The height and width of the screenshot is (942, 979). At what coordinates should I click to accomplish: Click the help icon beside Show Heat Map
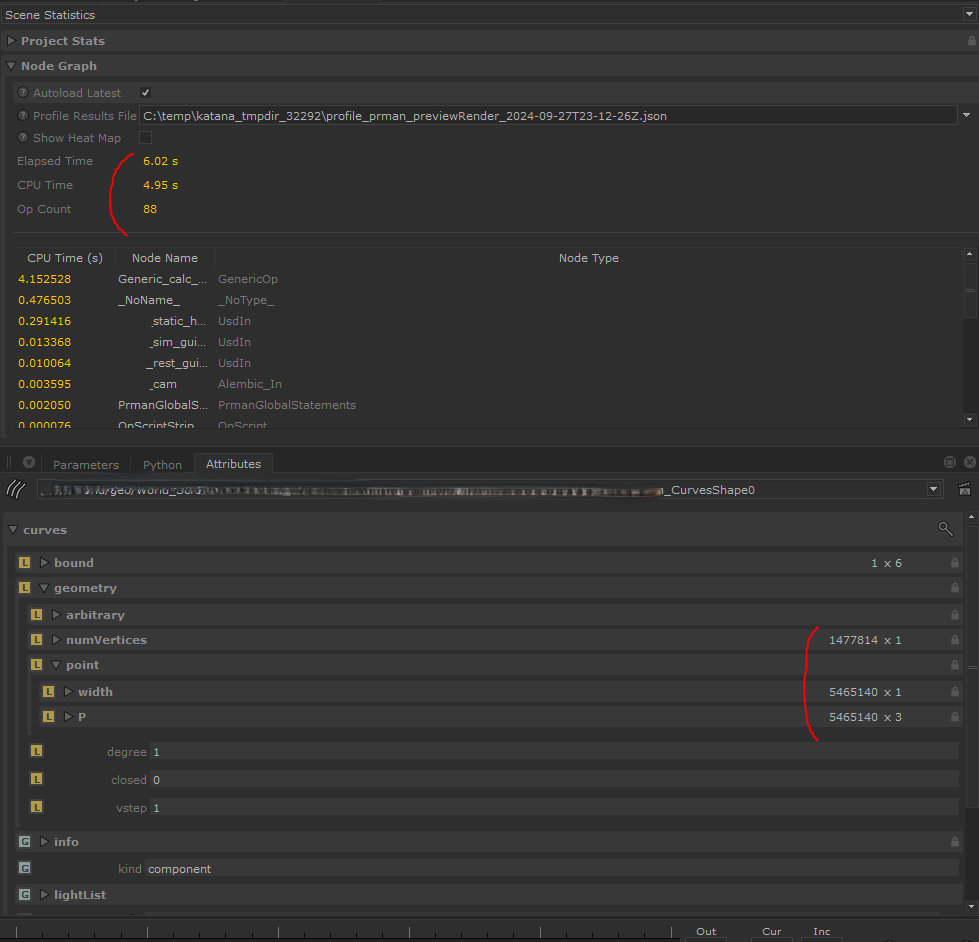[23, 138]
